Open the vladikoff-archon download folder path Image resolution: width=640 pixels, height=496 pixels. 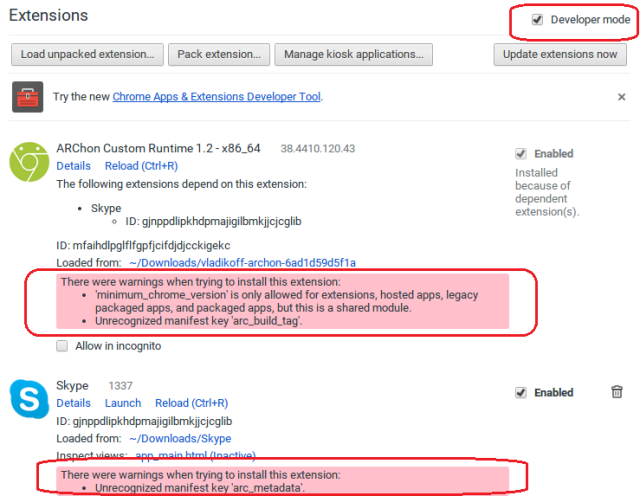(x=243, y=262)
